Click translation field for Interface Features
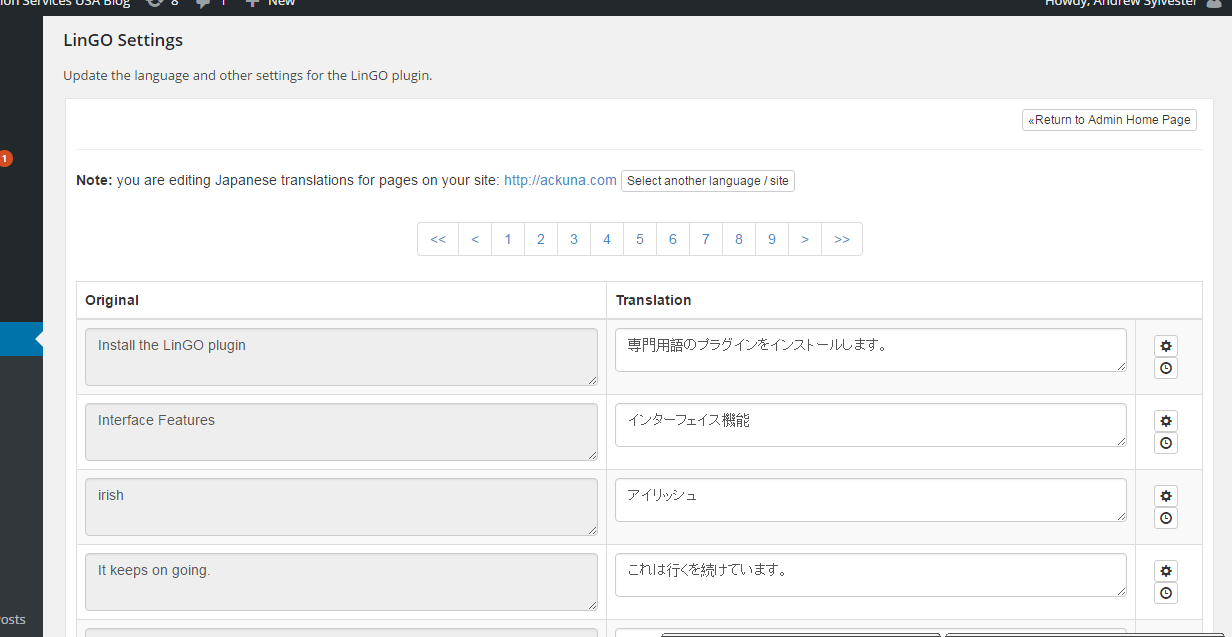Viewport: 1232px width, 637px height. [x=871, y=425]
